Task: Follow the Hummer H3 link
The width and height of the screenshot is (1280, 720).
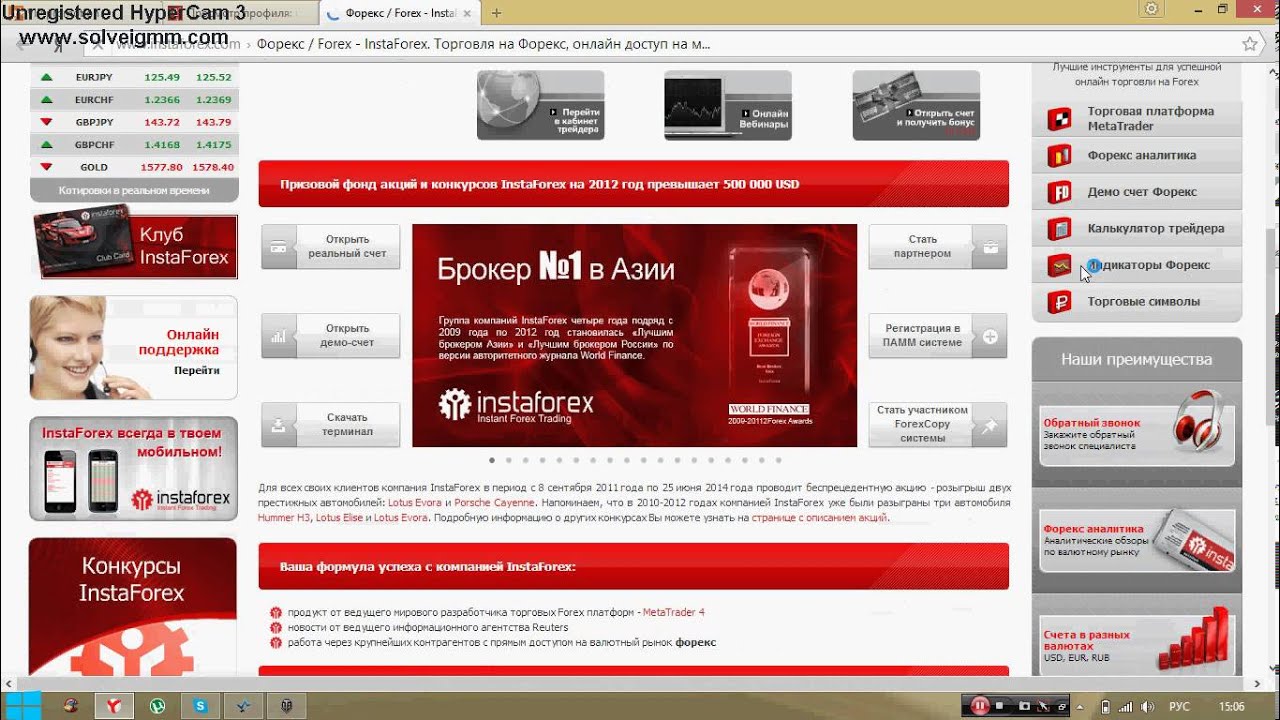Action: 283,518
